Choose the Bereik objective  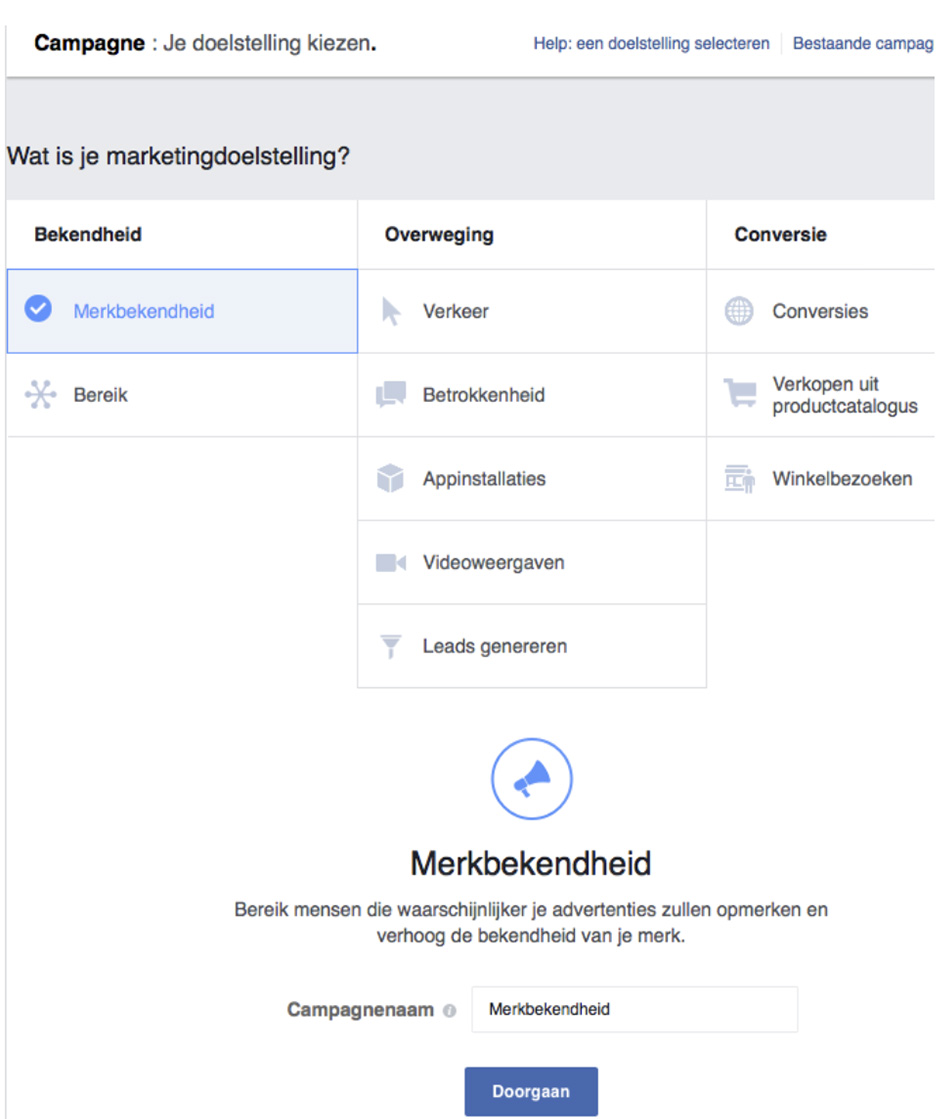pyautogui.click(x=182, y=395)
